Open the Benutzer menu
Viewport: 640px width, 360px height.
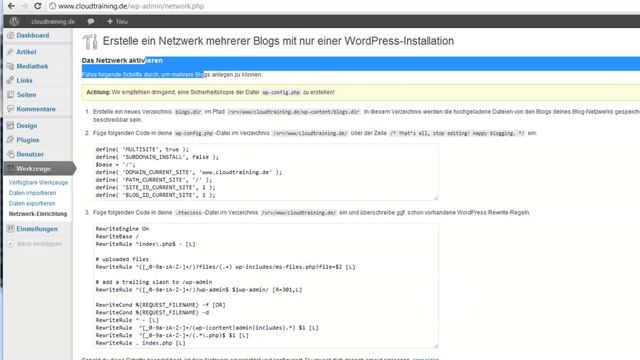click(x=30, y=154)
